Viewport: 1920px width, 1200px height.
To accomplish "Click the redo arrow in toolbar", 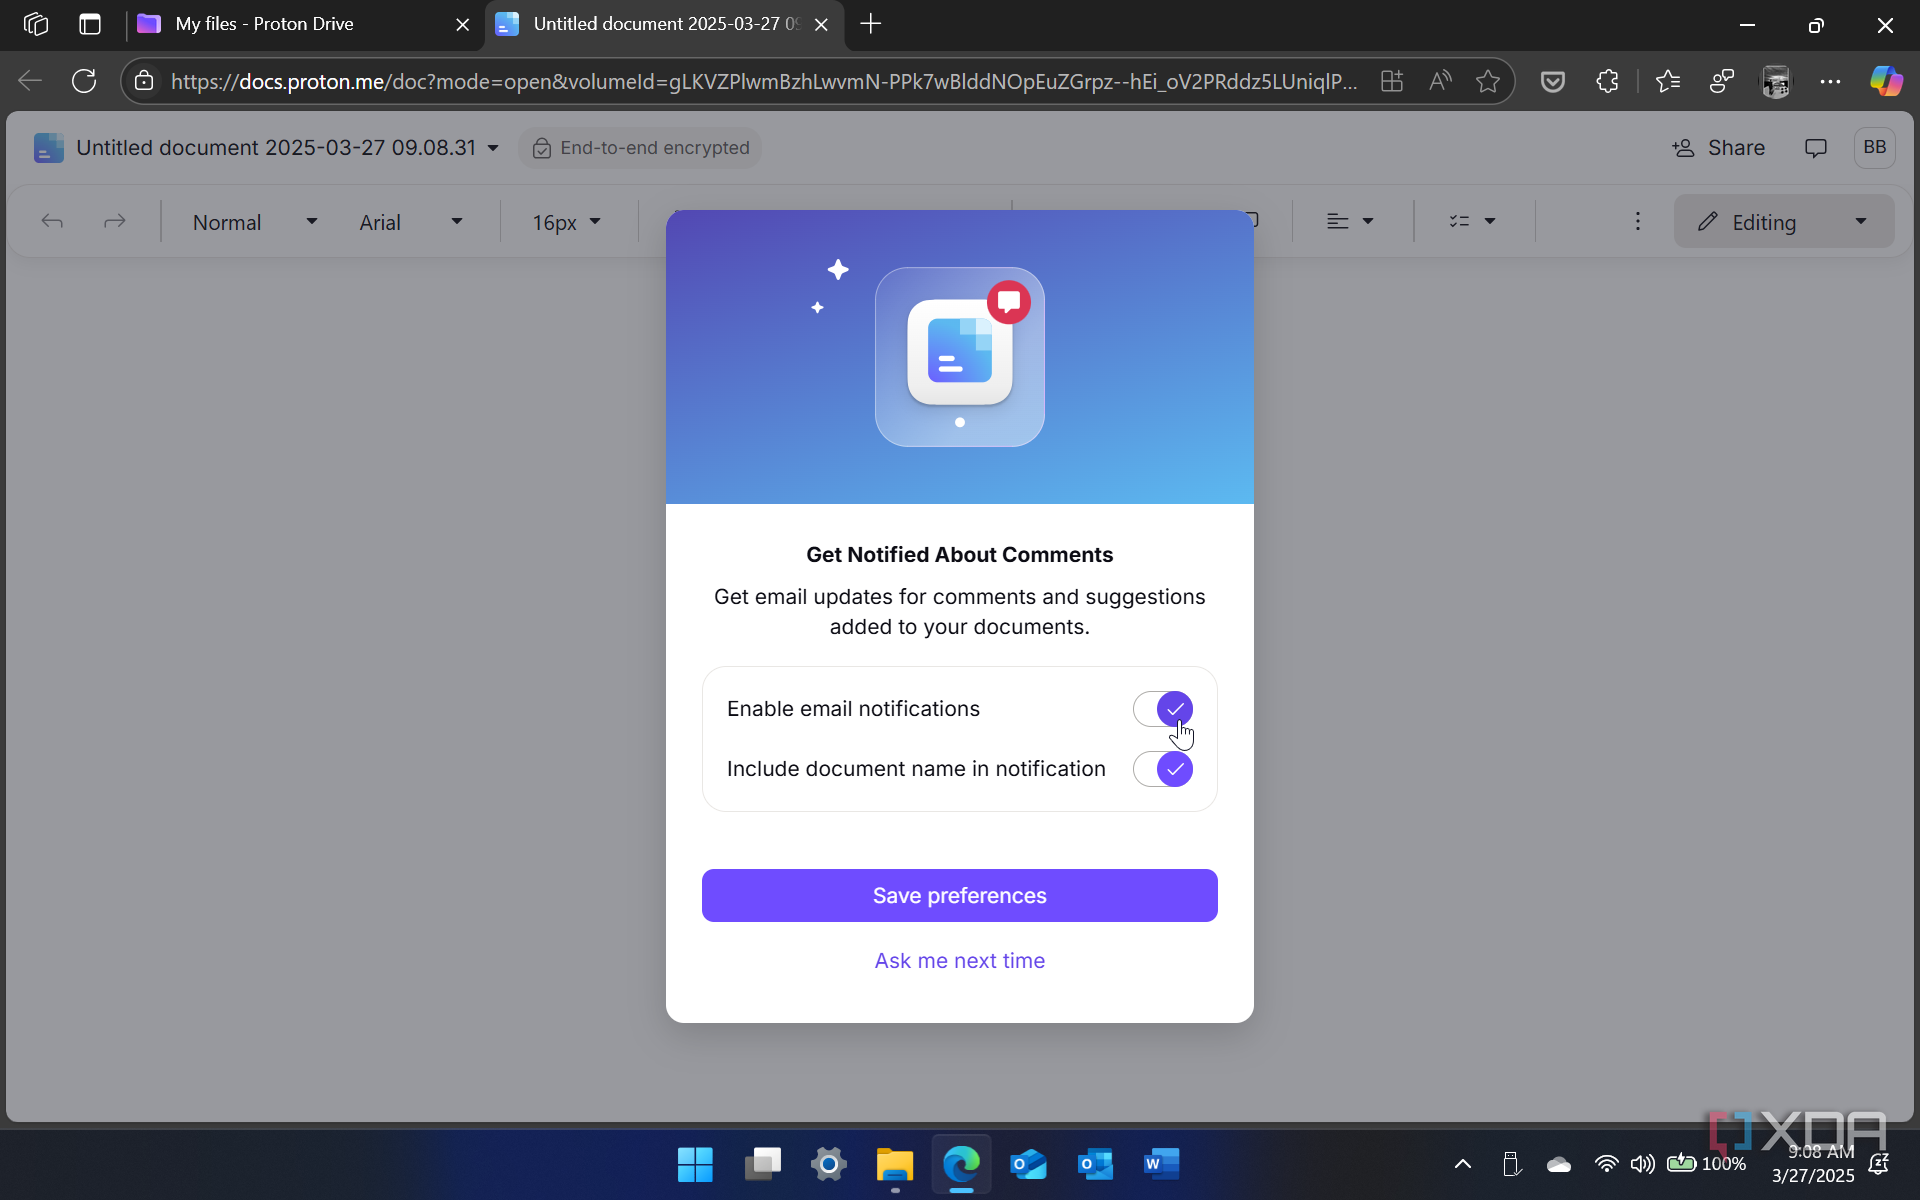I will (115, 222).
